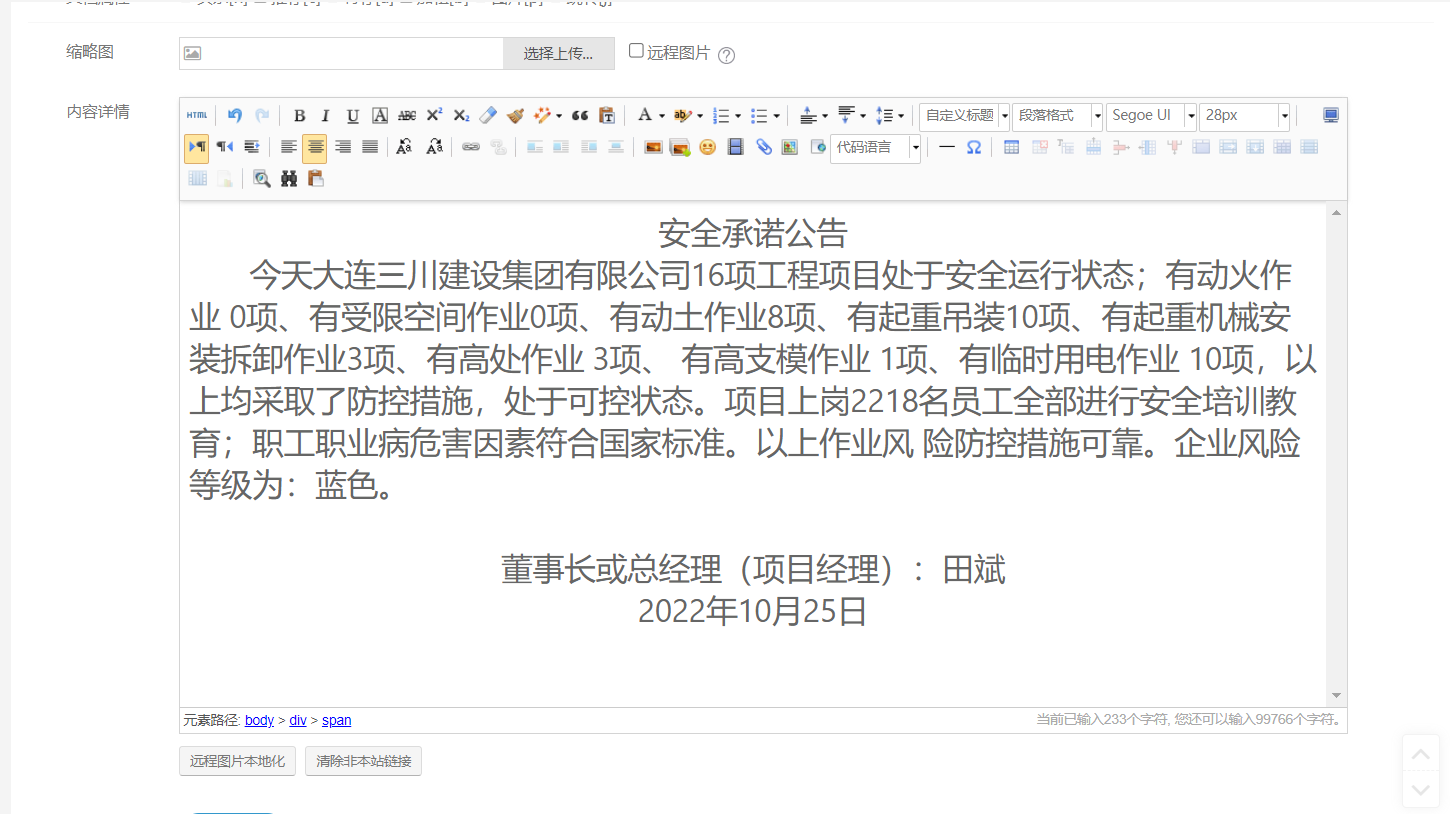Run auto typeset wand tool
The width and height of the screenshot is (1450, 814).
point(543,116)
